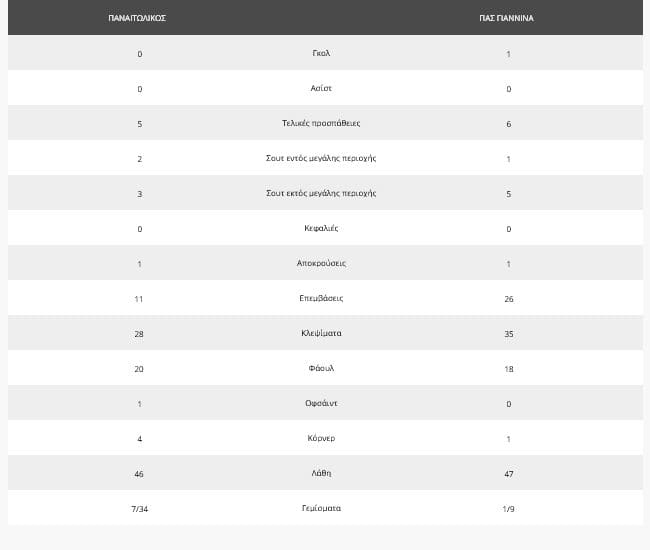
Task: Select the Γκολ row label
Action: [321, 53]
